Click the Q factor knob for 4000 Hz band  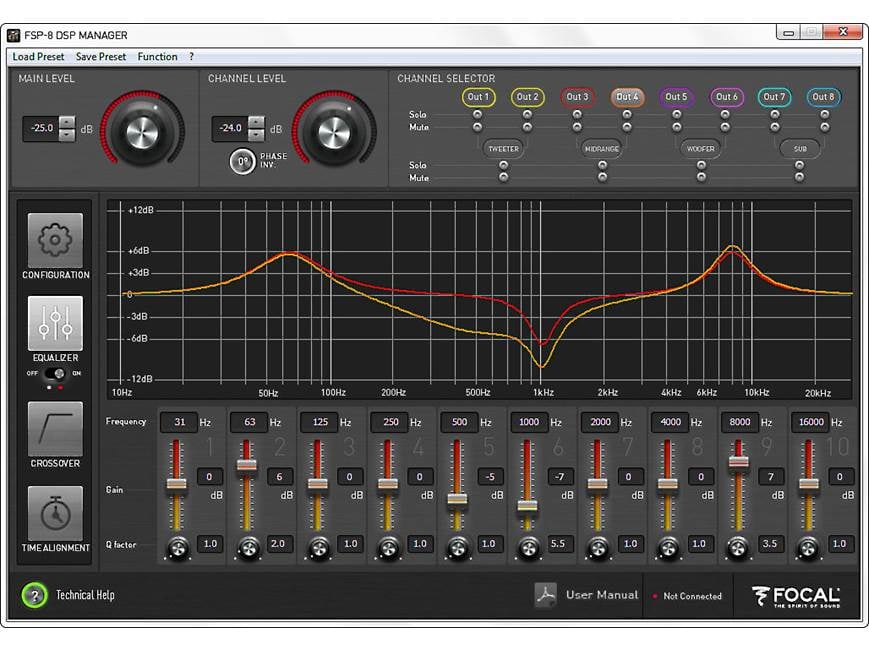pyautogui.click(x=668, y=548)
